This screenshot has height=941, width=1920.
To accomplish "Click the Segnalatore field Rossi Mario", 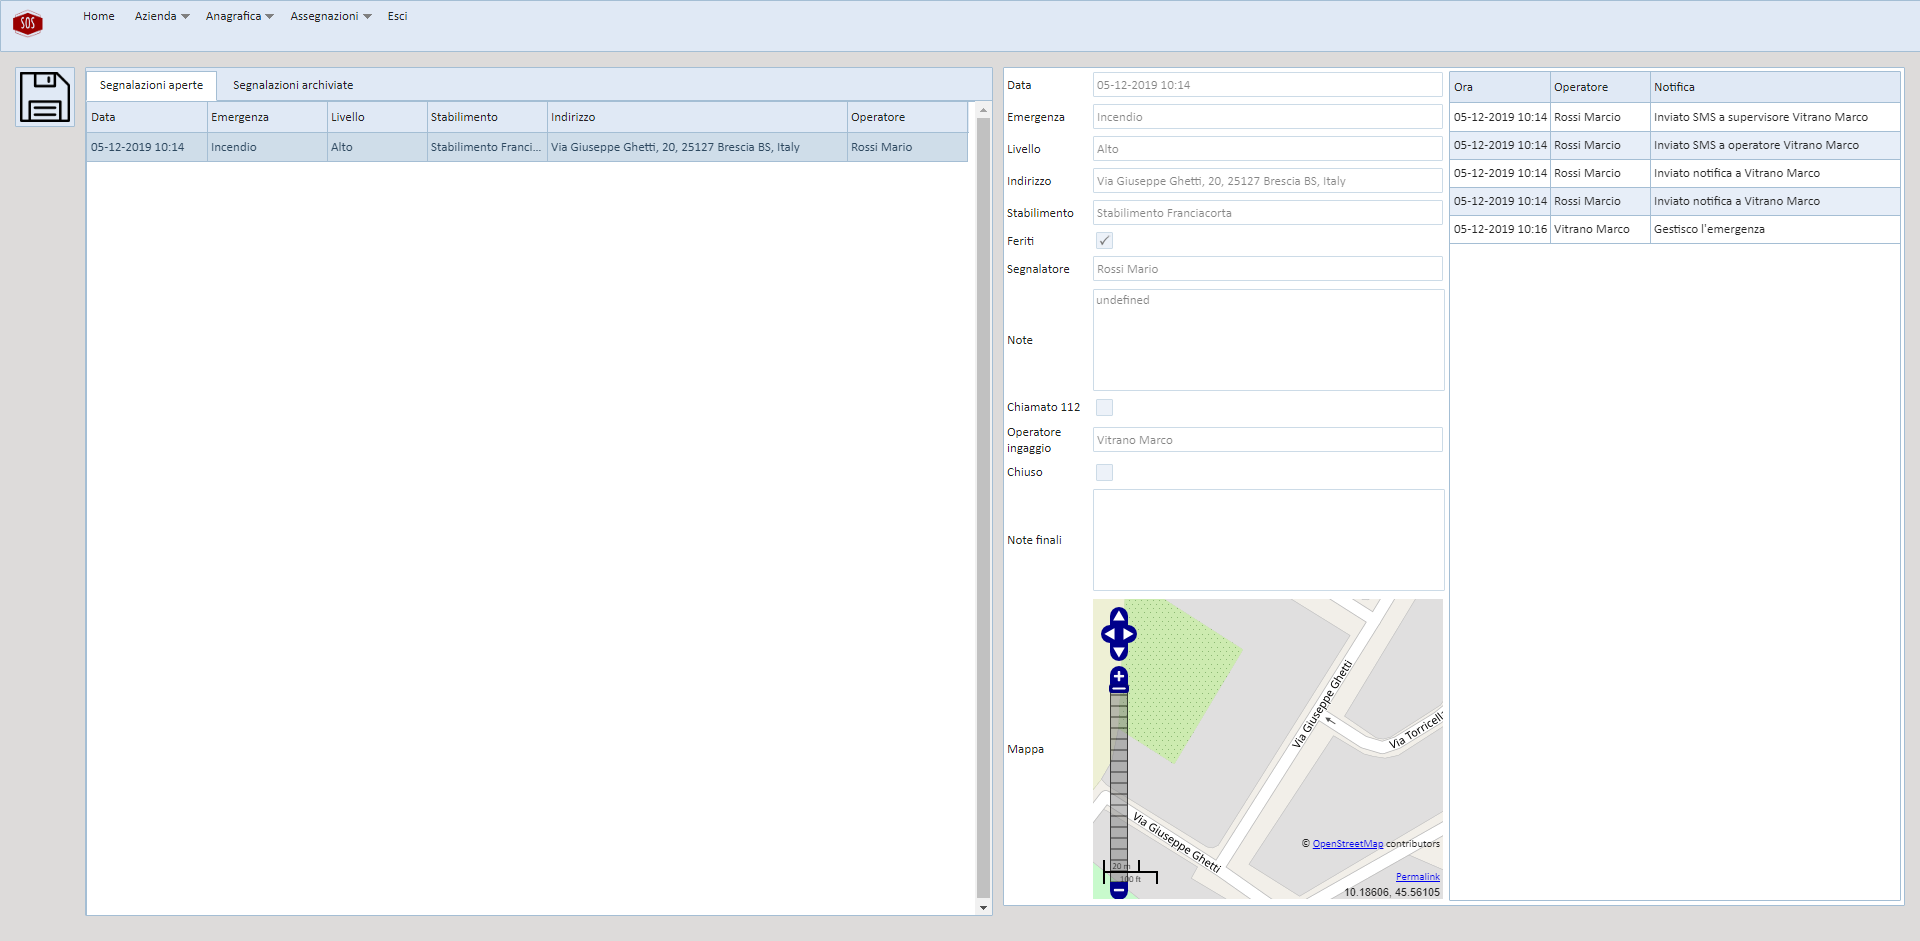I will (x=1267, y=269).
